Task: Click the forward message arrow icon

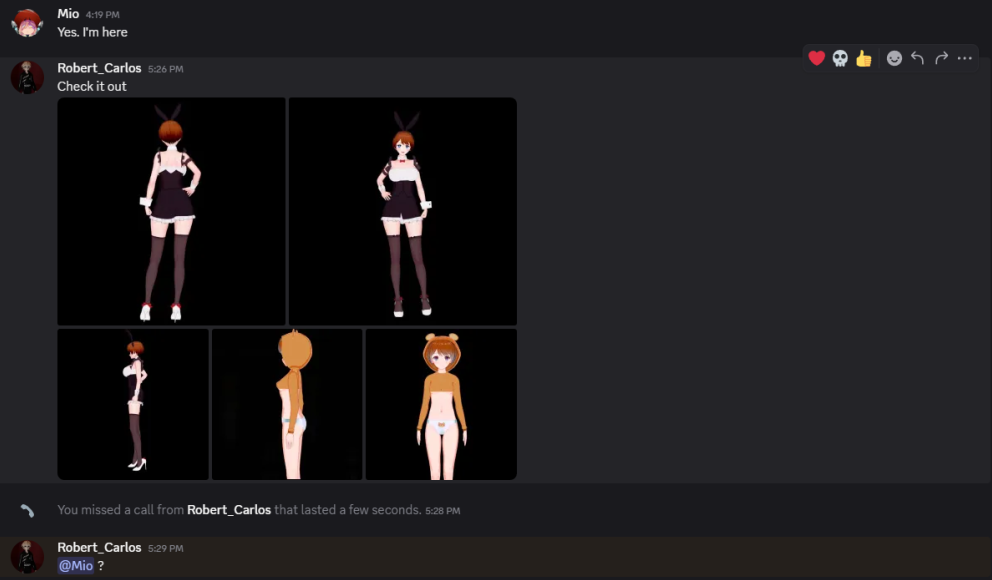Action: coord(941,58)
